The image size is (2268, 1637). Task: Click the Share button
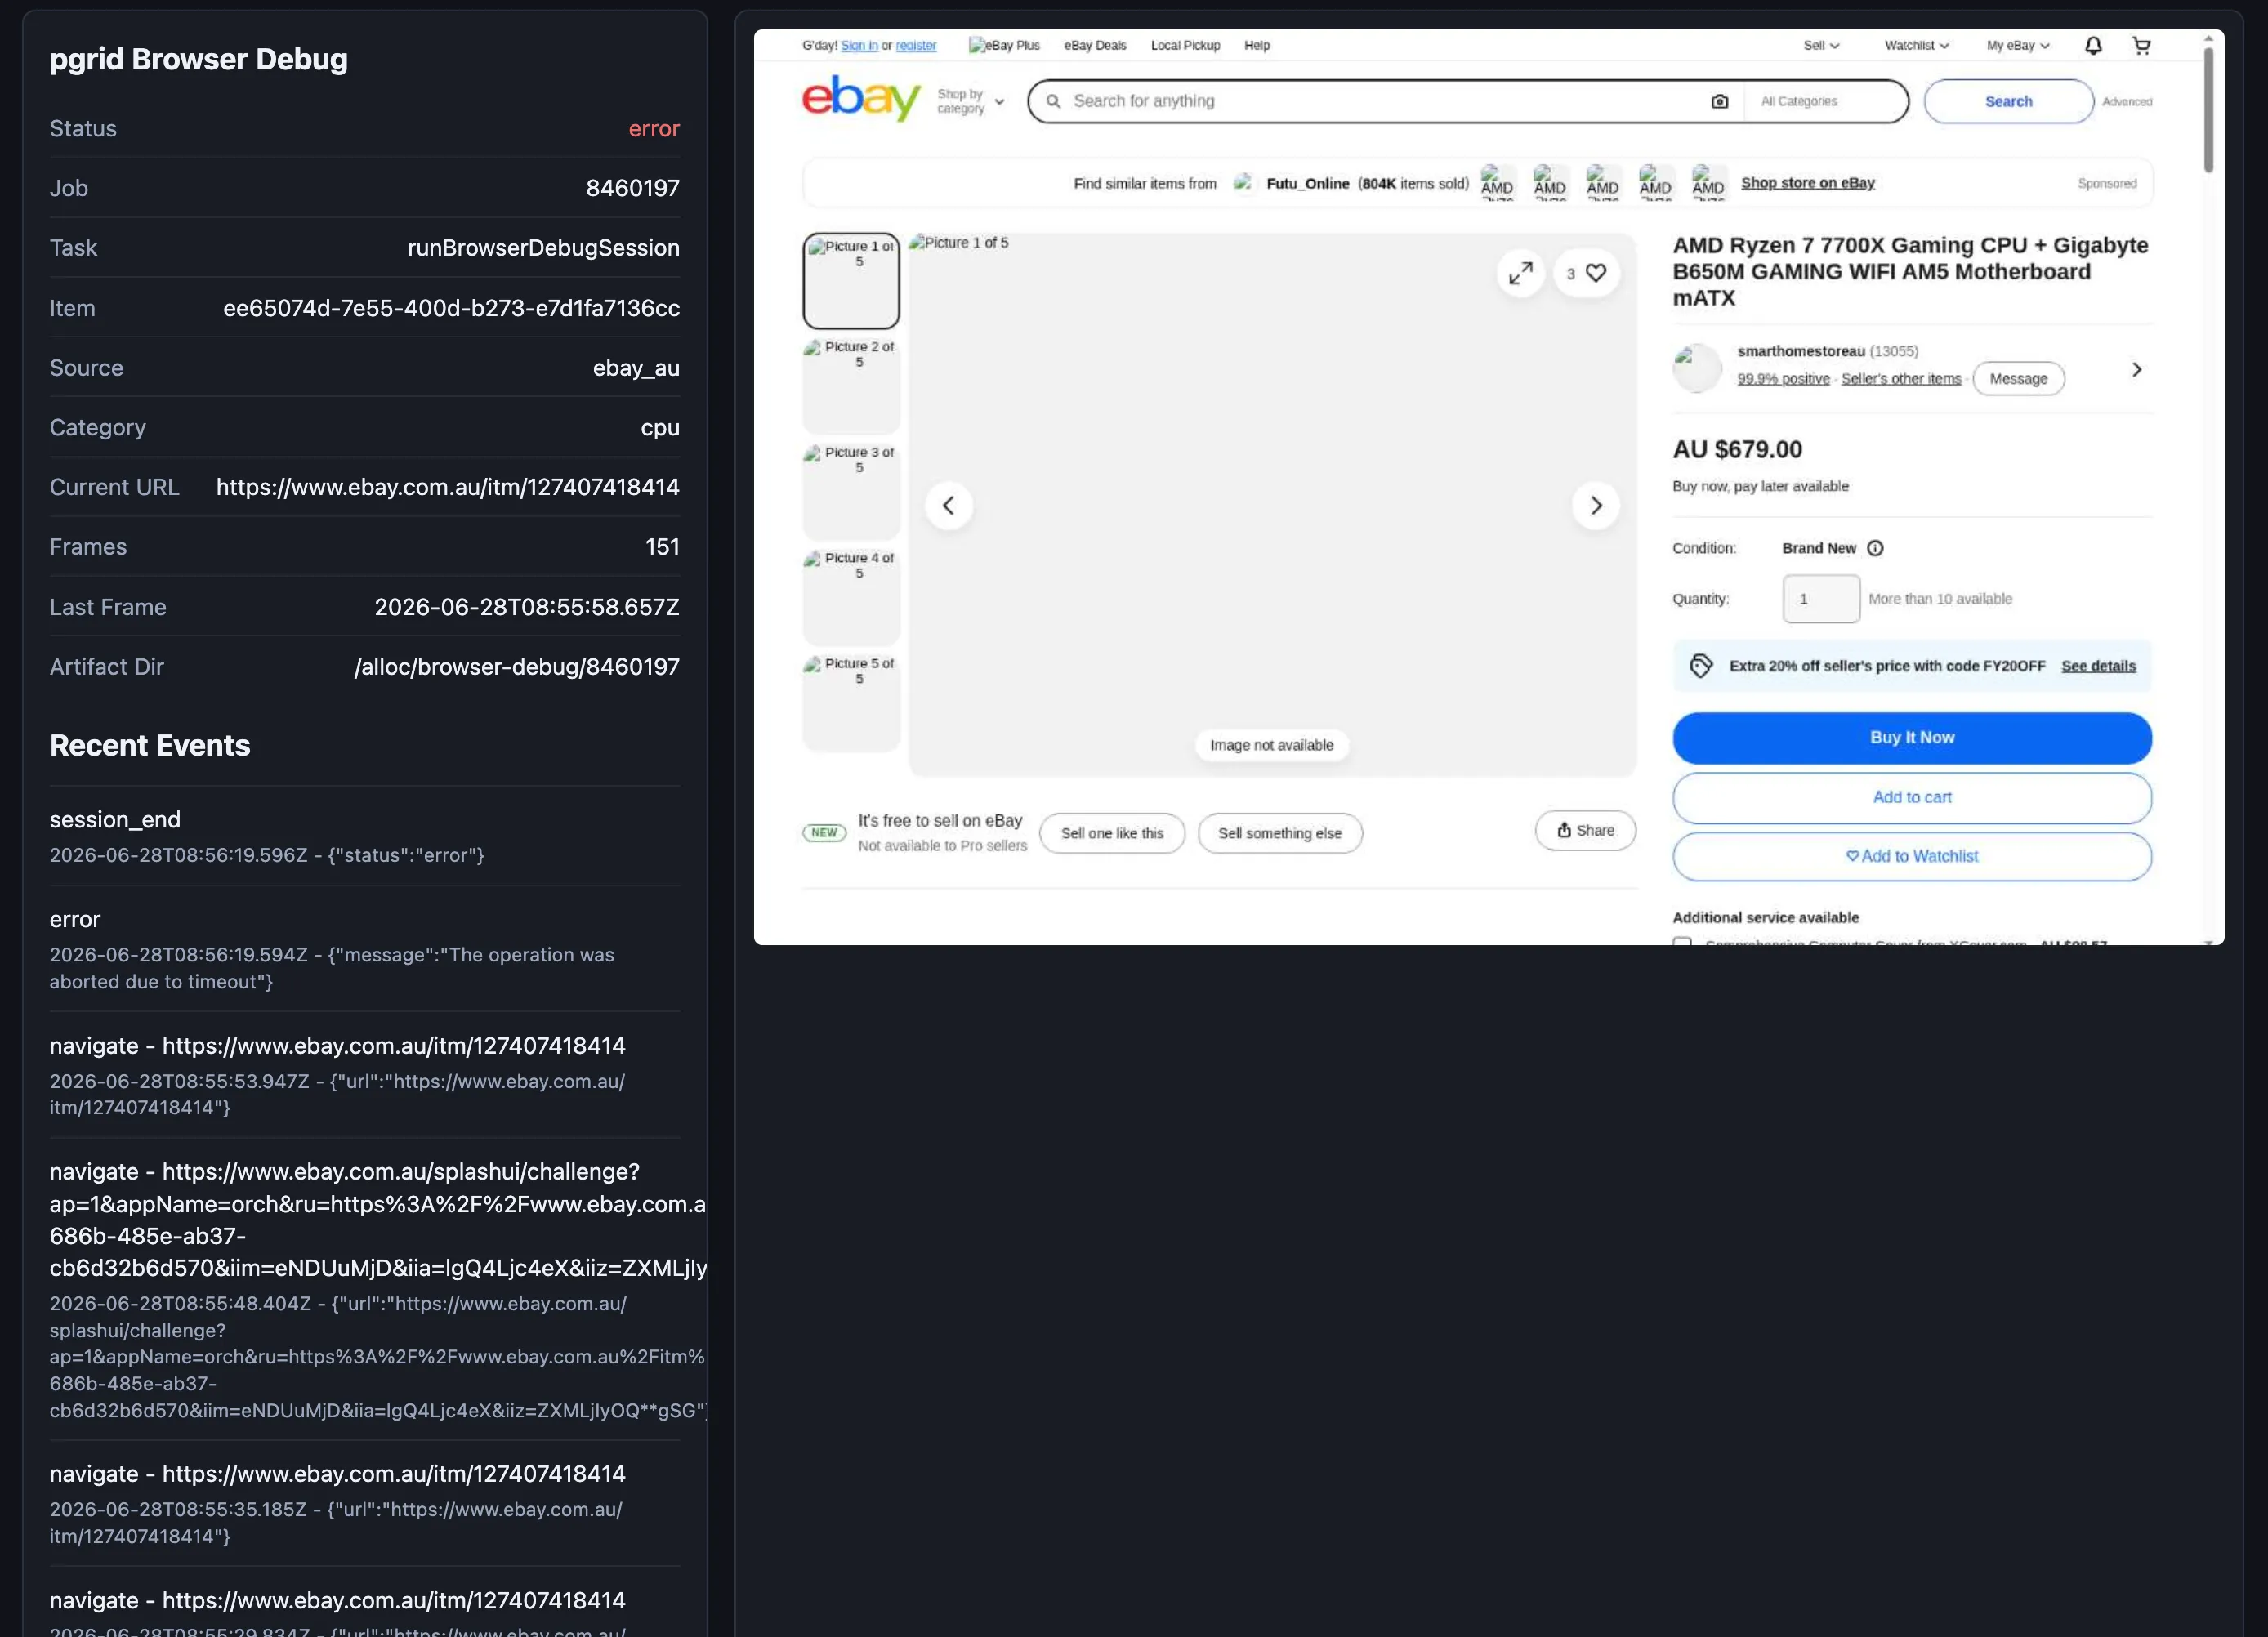tap(1585, 830)
